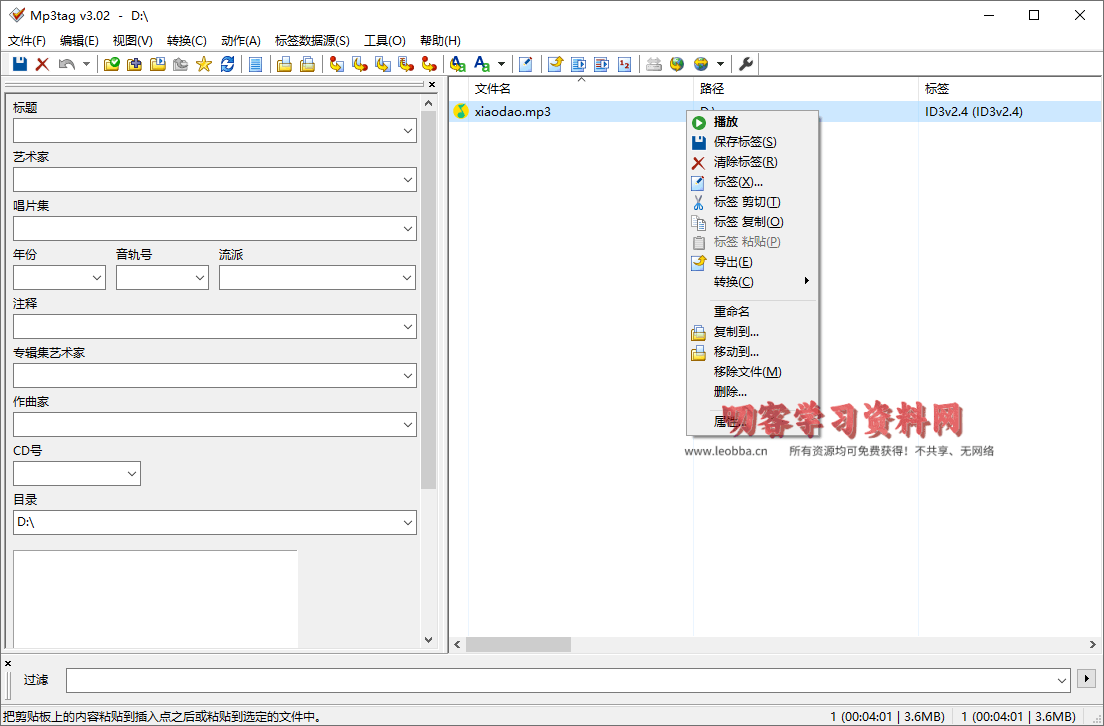Viewport: 1104px width, 726px height.
Task: Click the 标签 column header
Action: [x=937, y=89]
